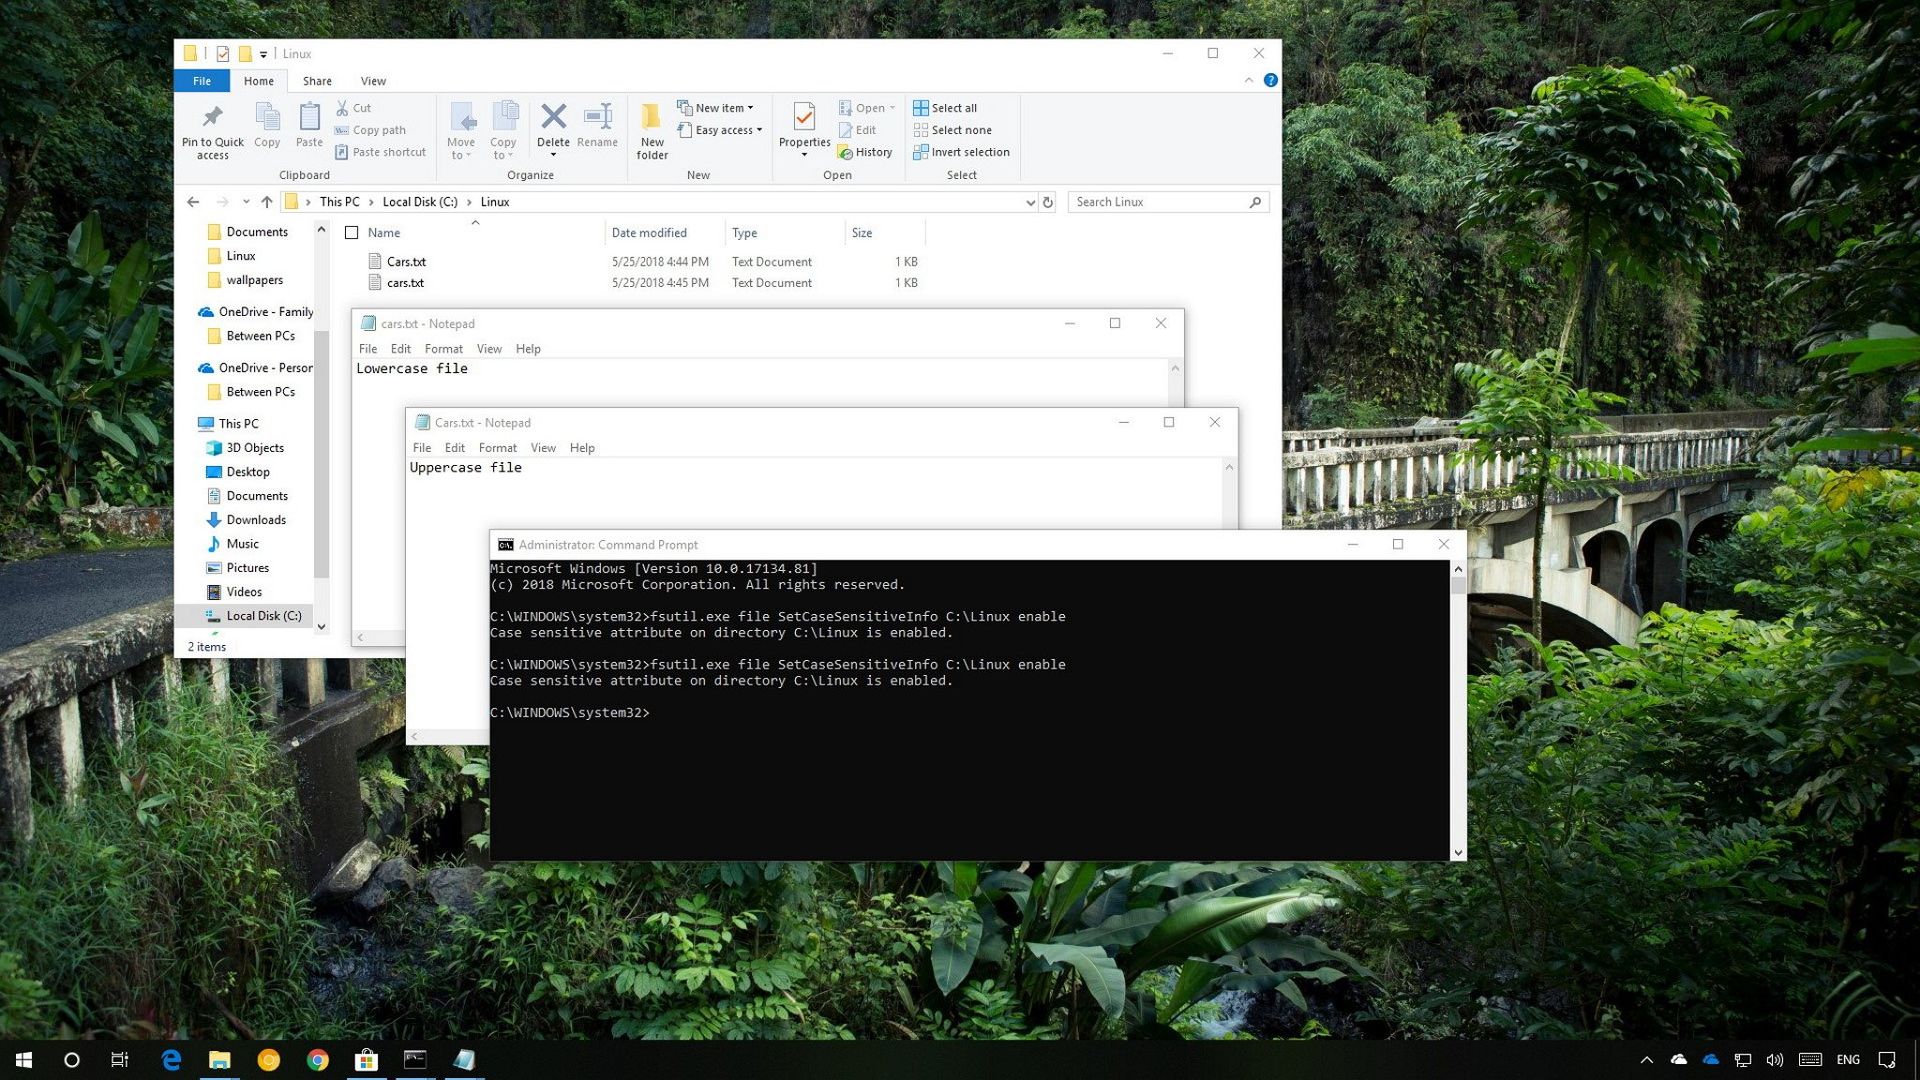Open the Format menu in Cars.txt Notepad

click(497, 447)
